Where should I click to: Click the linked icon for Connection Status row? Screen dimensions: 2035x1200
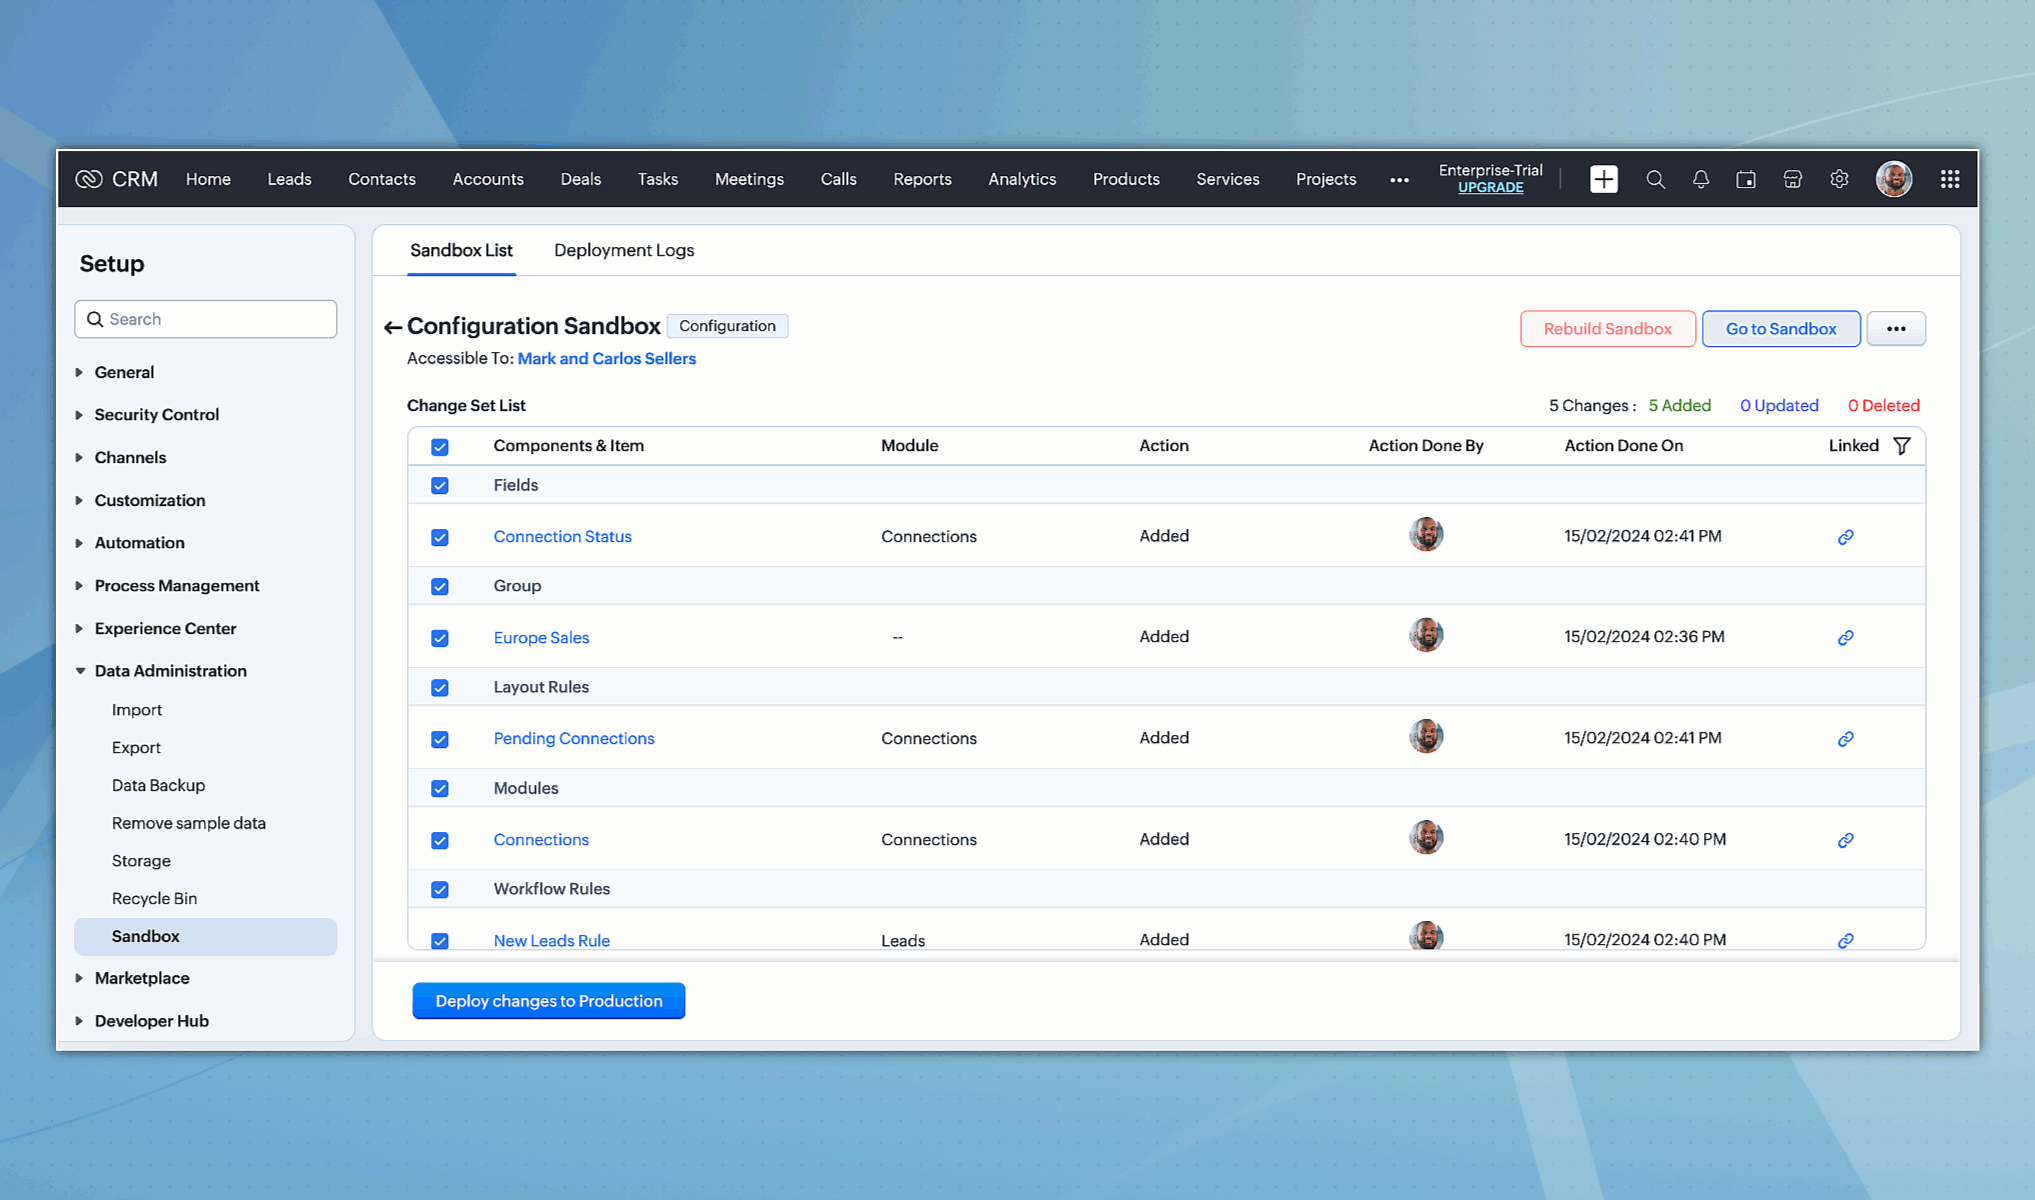tap(1845, 537)
